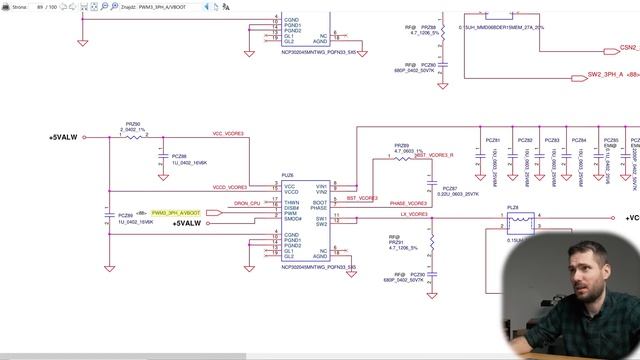Click the VCCD_VCORE3 net label
The width and height of the screenshot is (640, 360).
pyautogui.click(x=230, y=188)
